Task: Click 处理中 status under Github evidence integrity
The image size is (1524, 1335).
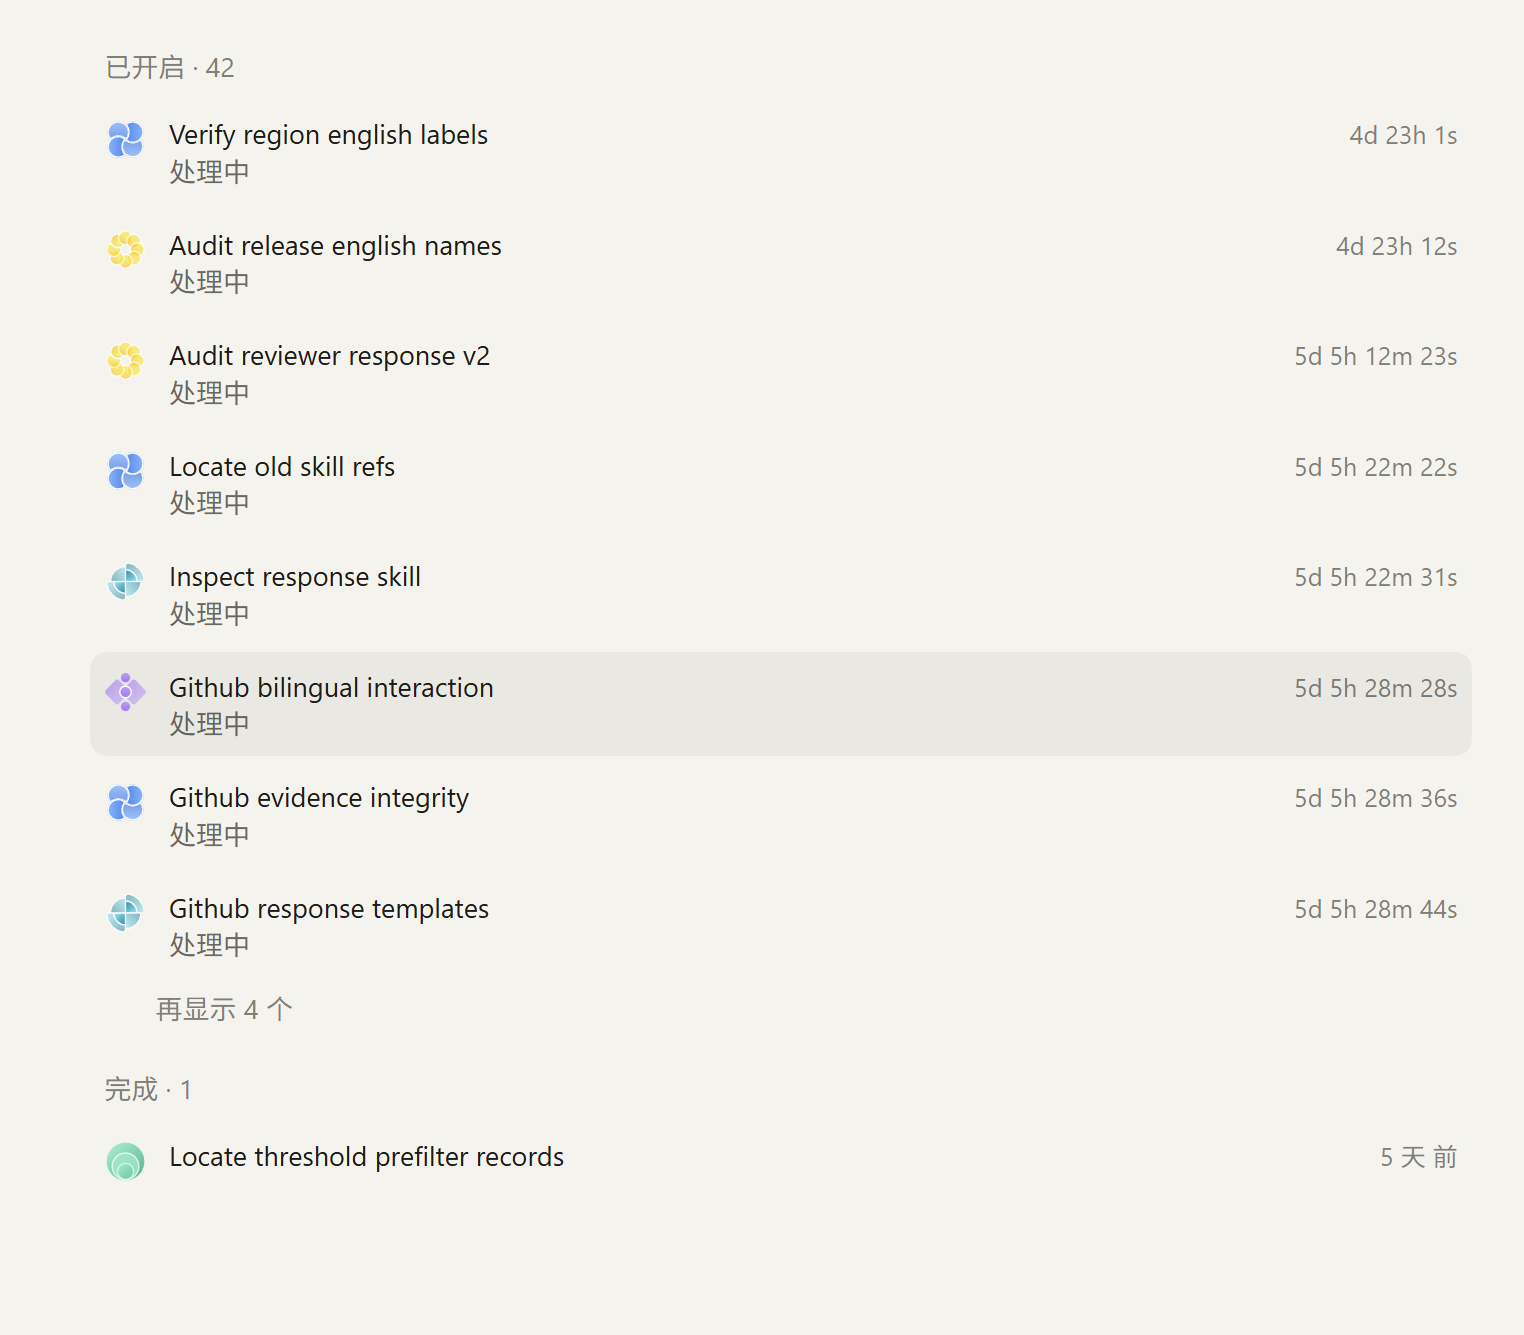Action: tap(209, 835)
